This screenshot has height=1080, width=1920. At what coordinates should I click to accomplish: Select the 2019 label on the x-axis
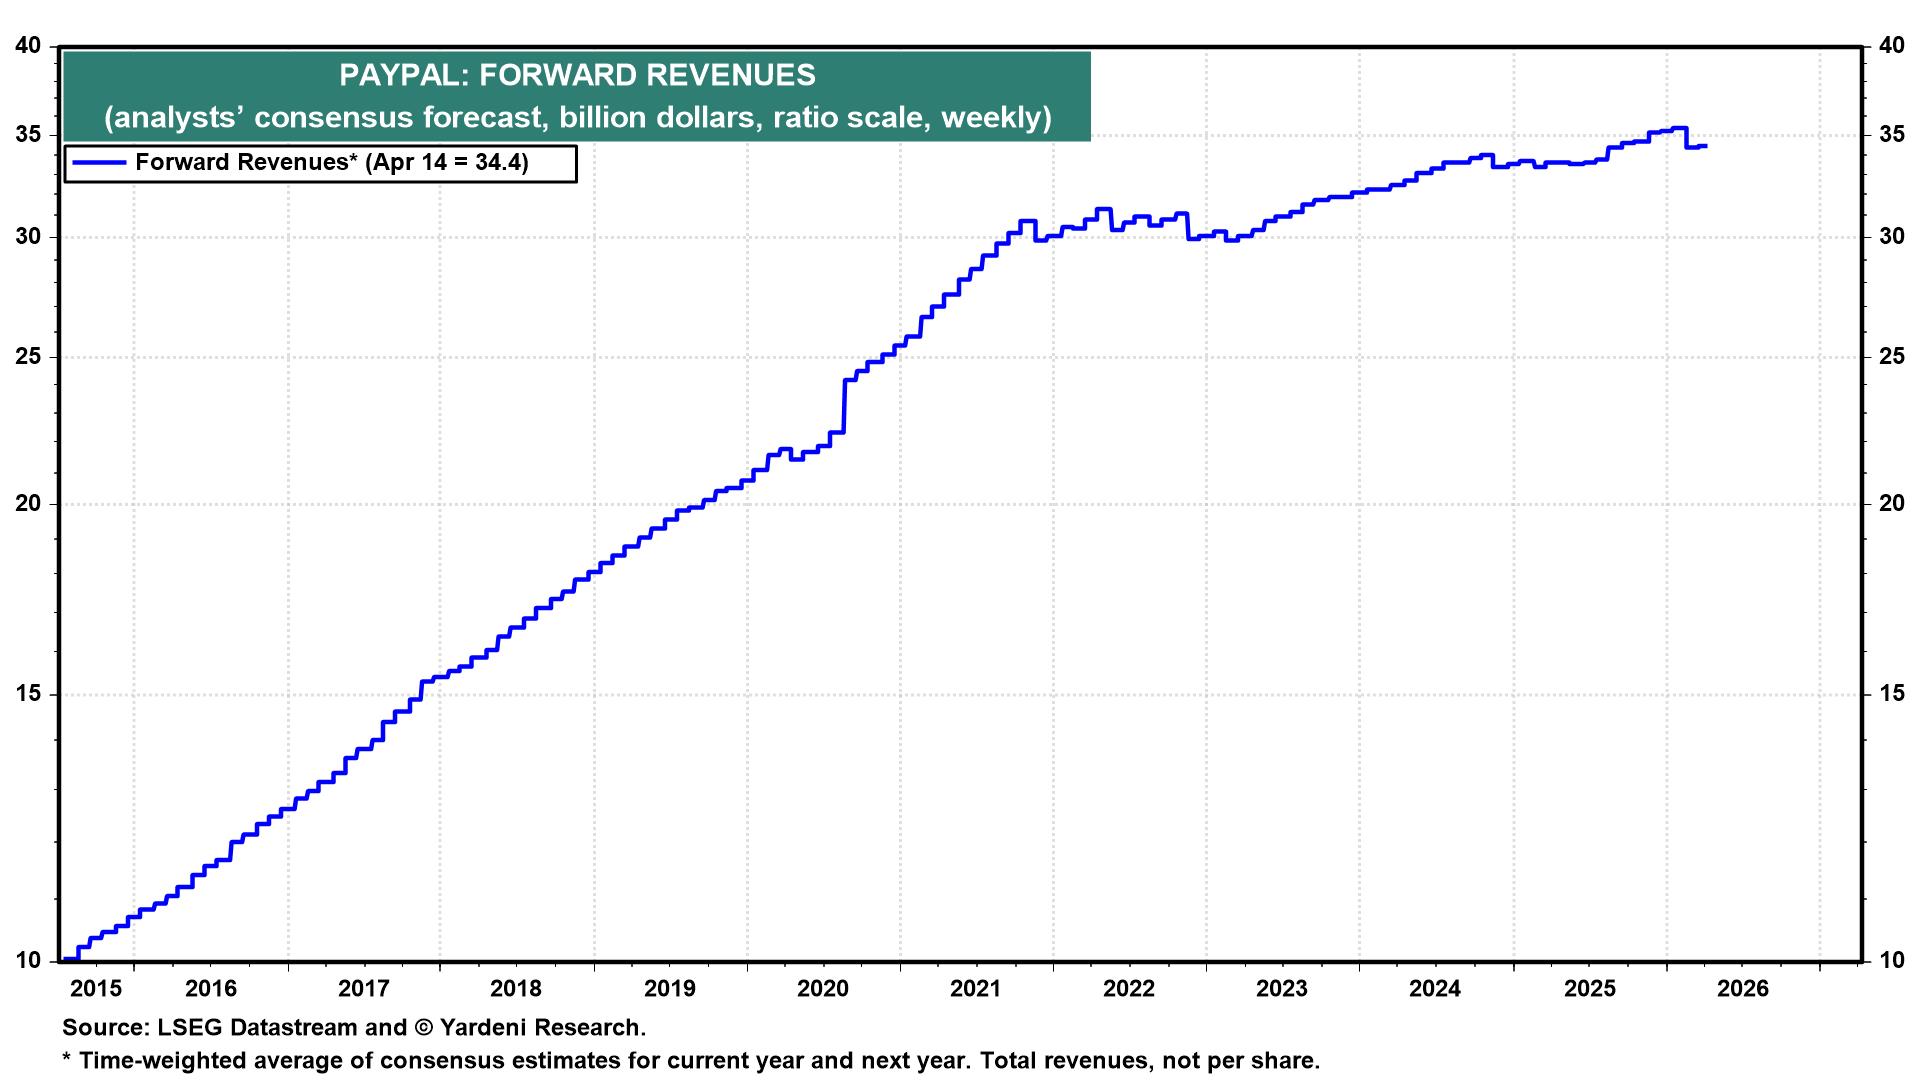[x=670, y=989]
